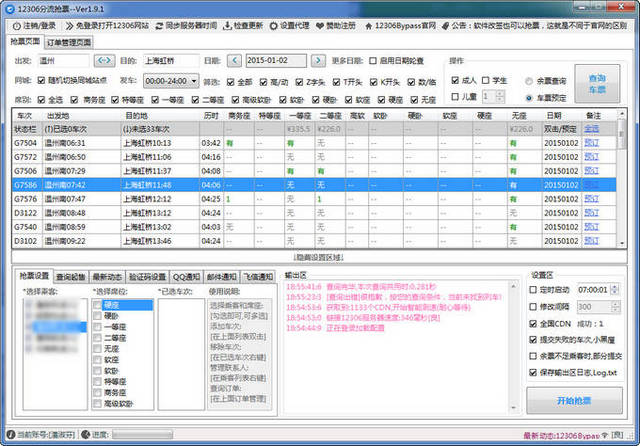Enable 定时启动 checkbox

(x=533, y=290)
